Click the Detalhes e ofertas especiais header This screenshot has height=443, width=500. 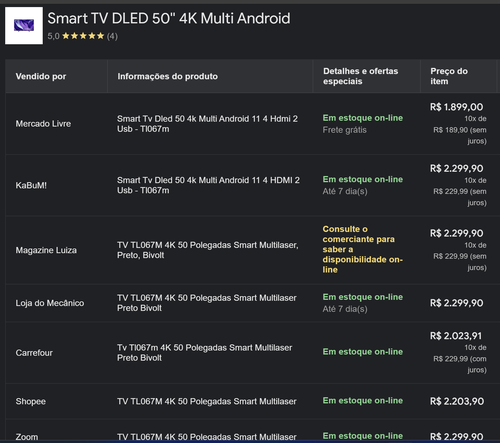pos(360,76)
